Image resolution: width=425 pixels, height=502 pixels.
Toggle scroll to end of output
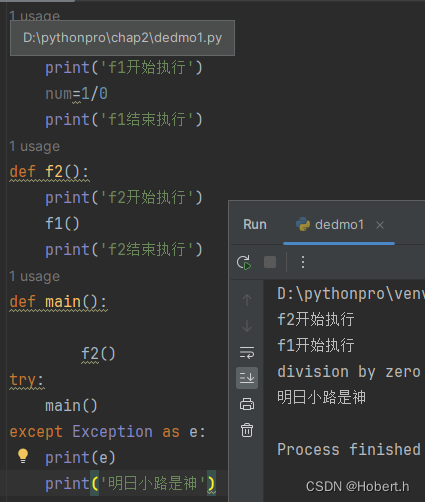click(x=247, y=378)
